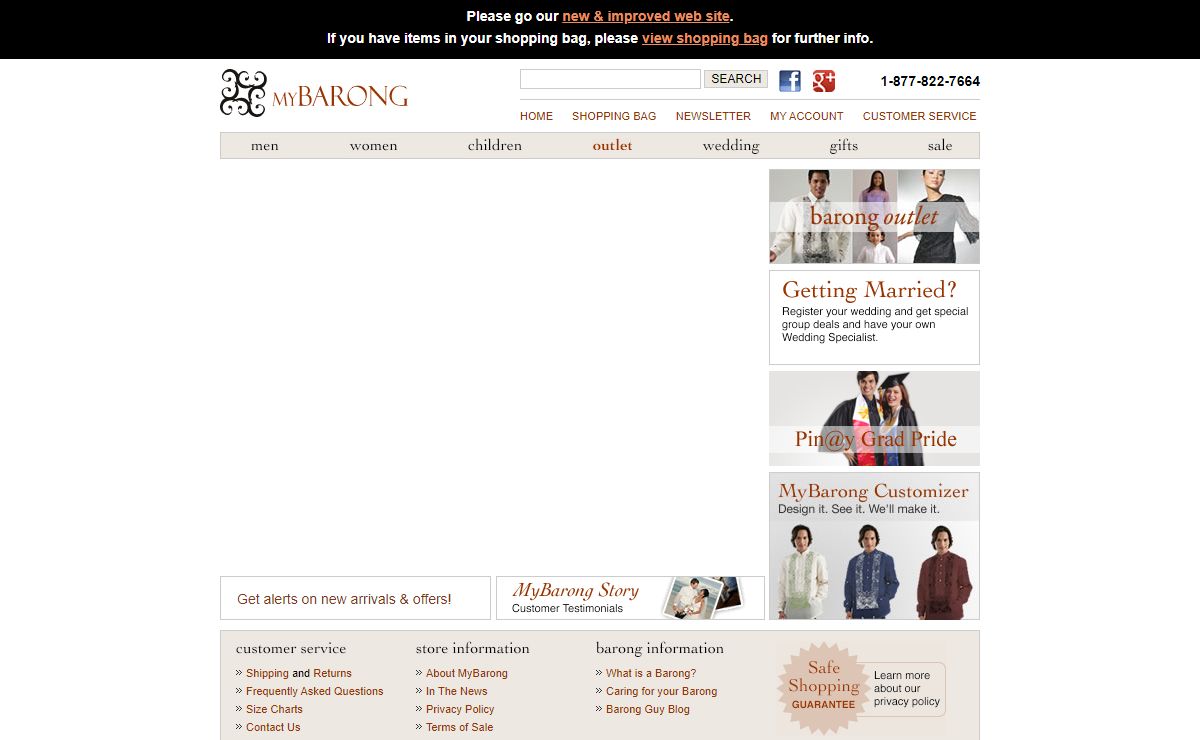This screenshot has height=740, width=1200.
Task: Select the children category tab
Action: (495, 146)
